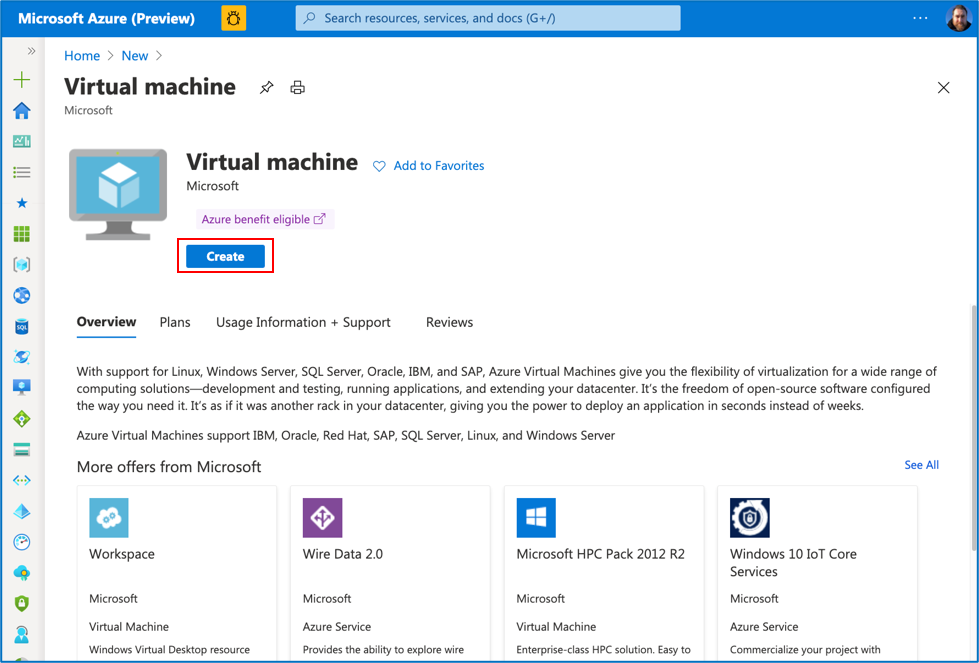The height and width of the screenshot is (663, 979).
Task: Open the Windows 10 IoT Core card icon
Action: (749, 518)
